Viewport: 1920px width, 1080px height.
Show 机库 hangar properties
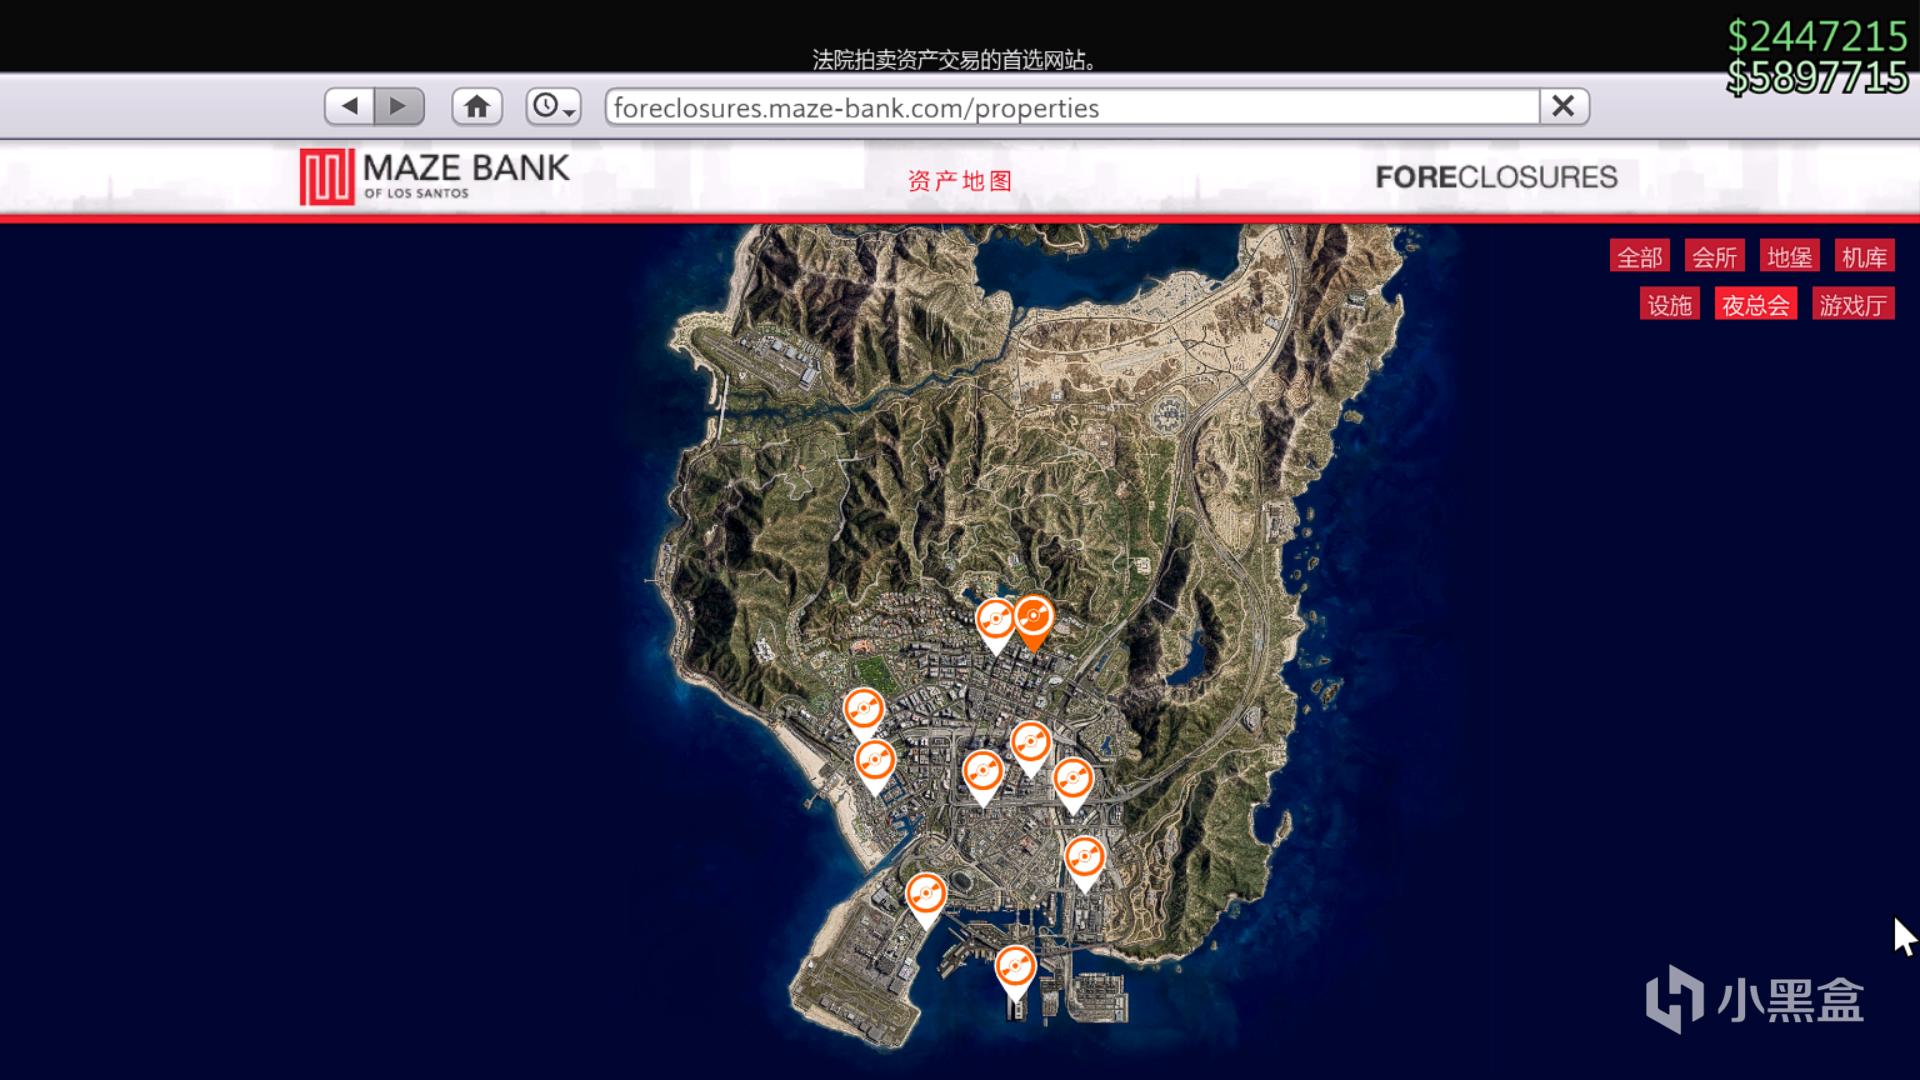tap(1864, 257)
